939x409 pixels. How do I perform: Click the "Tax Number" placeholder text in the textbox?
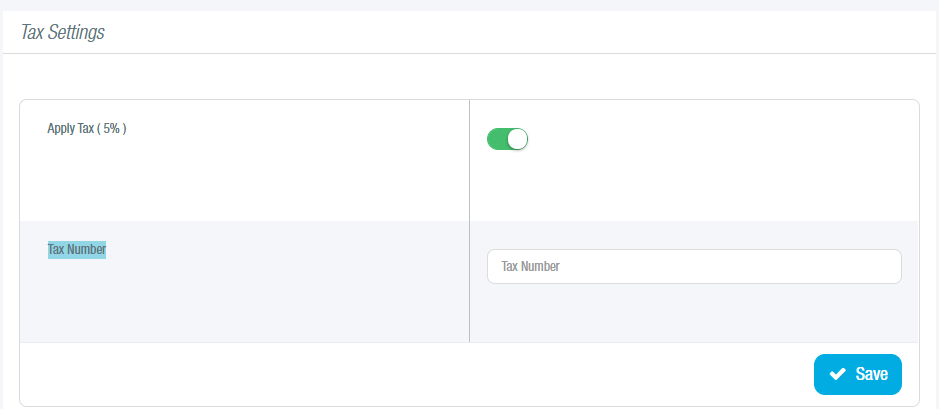[x=530, y=267]
